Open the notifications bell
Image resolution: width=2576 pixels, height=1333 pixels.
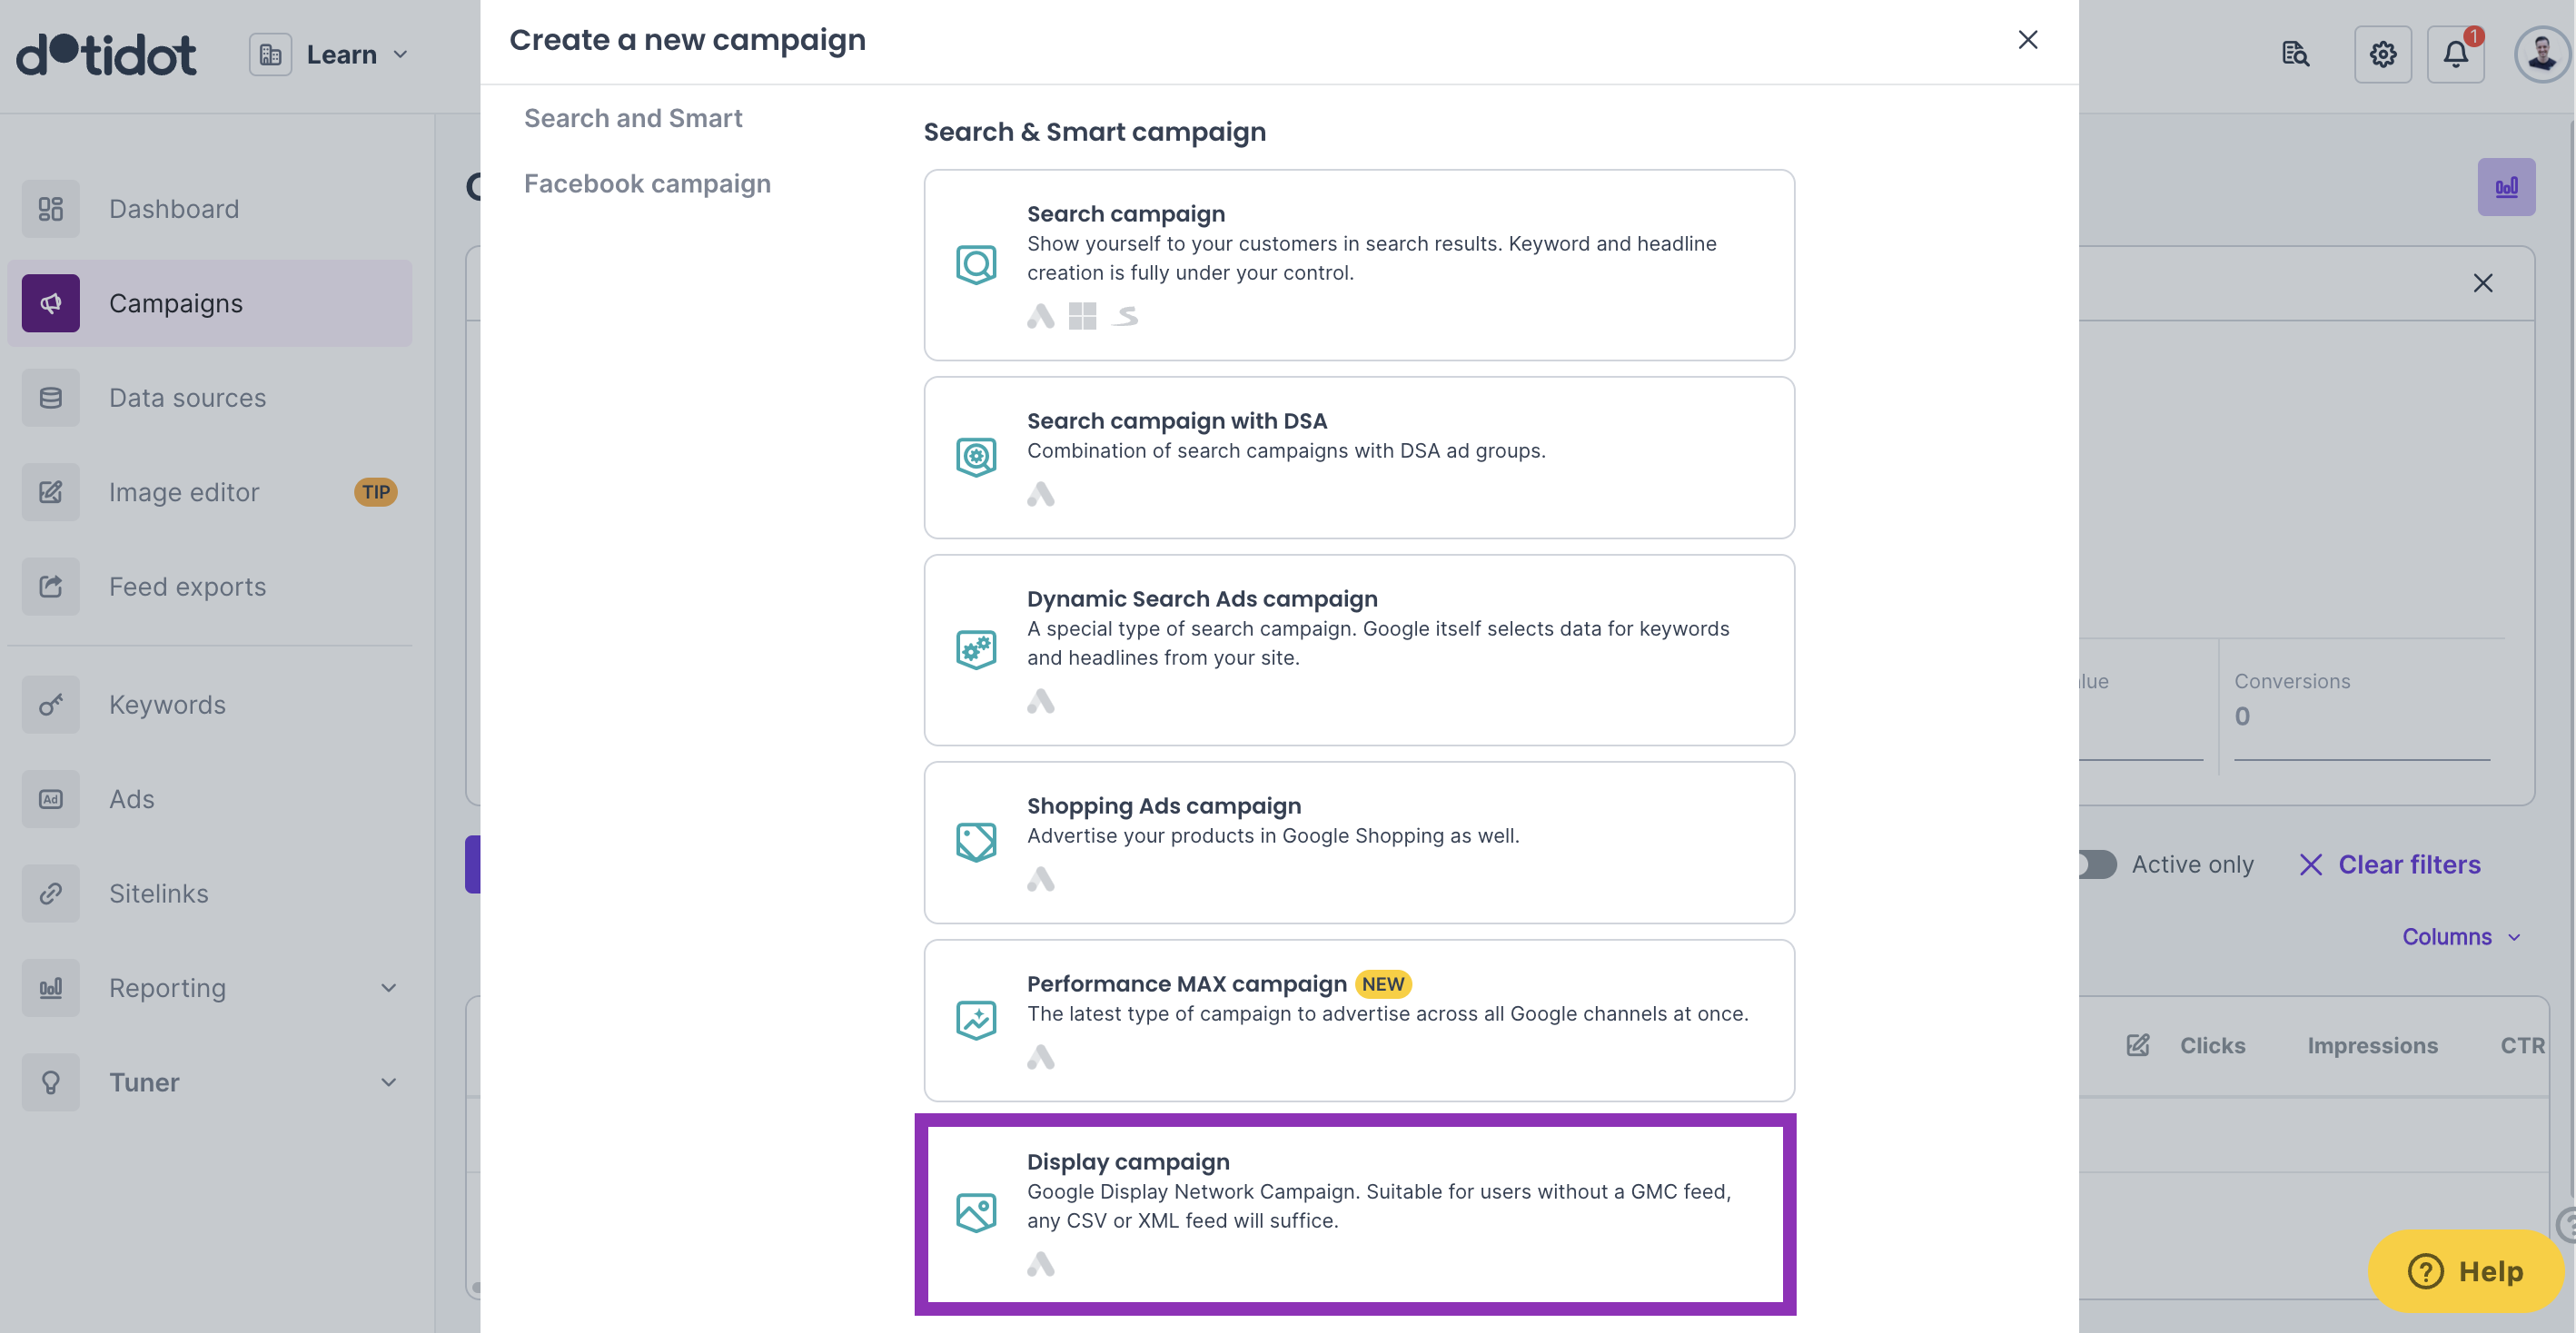(x=2455, y=54)
